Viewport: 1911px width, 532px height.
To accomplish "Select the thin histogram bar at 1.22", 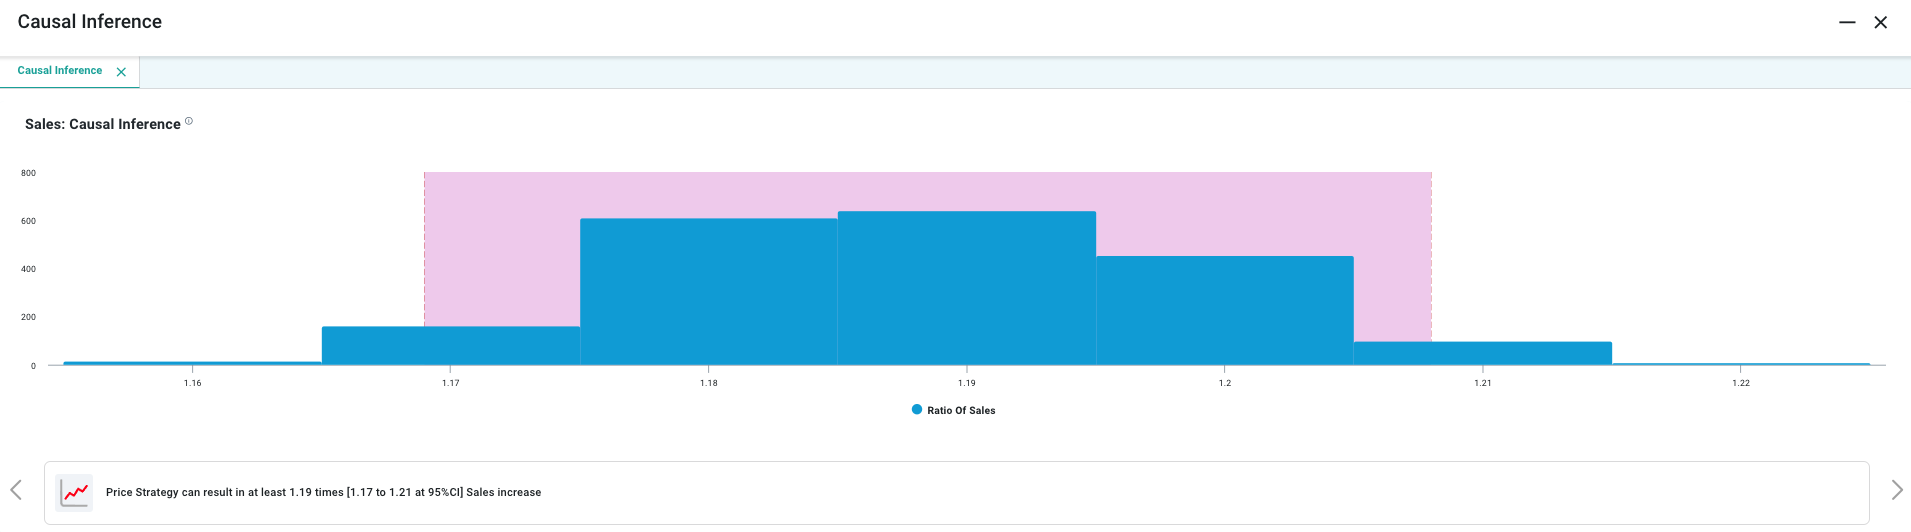I will [1740, 364].
